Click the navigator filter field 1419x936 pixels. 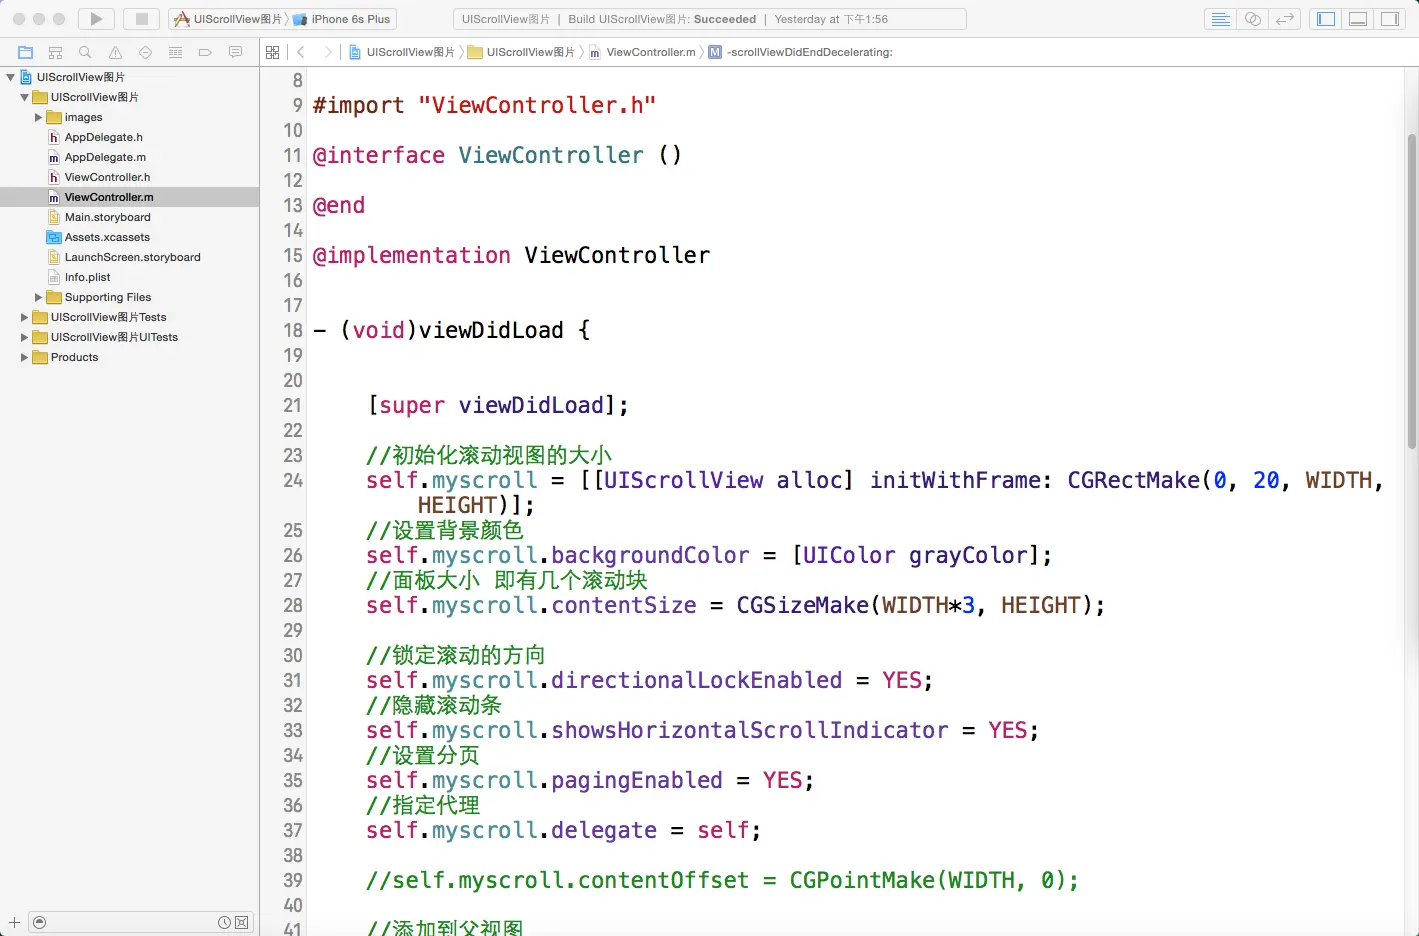140,922
